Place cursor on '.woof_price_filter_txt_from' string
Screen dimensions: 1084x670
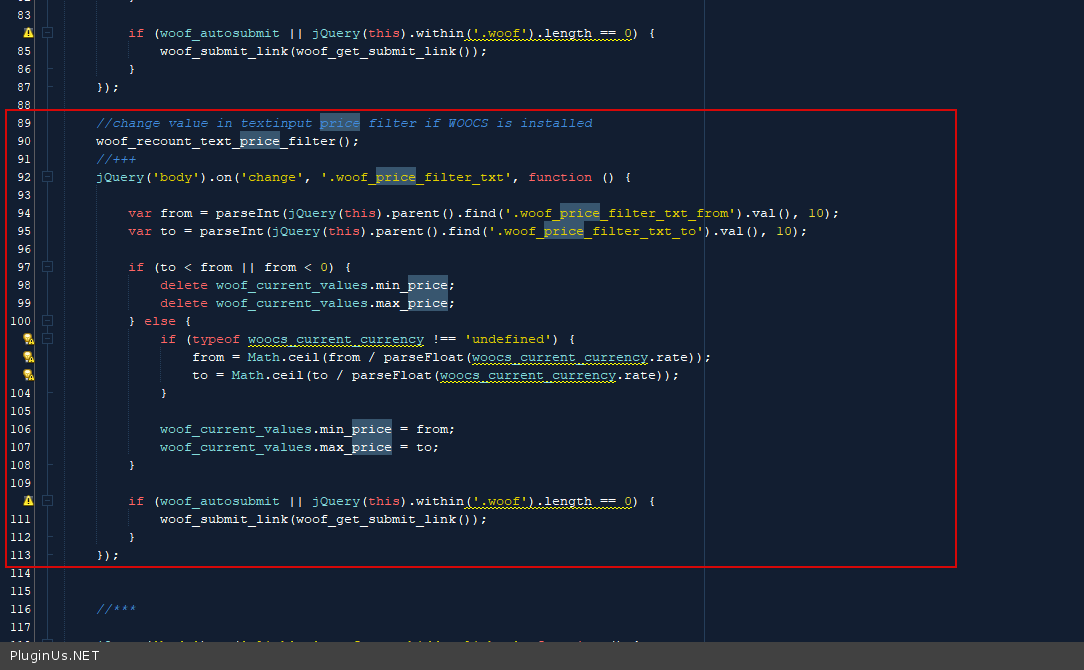(621, 213)
